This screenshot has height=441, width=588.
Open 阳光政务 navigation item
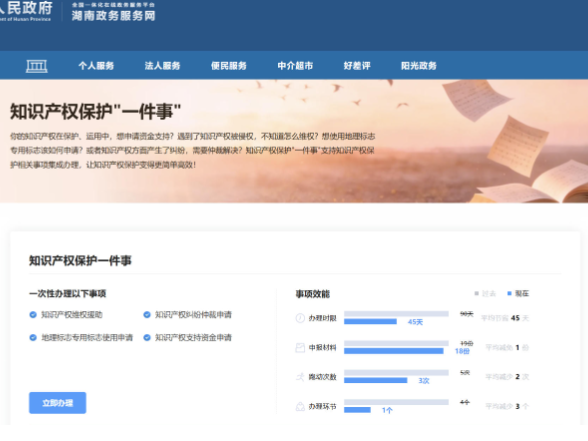419,66
